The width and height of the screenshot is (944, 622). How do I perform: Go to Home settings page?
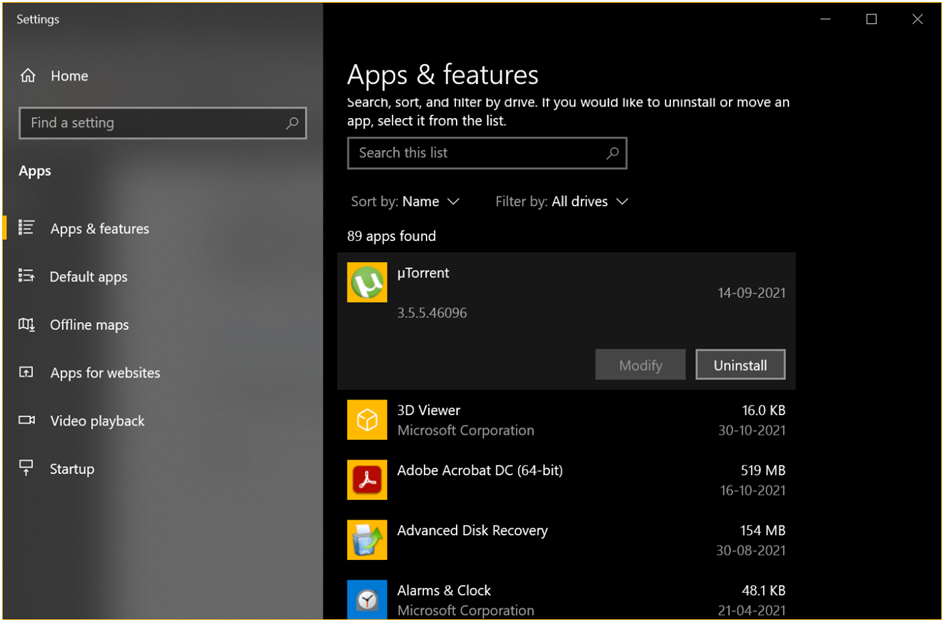click(x=69, y=76)
